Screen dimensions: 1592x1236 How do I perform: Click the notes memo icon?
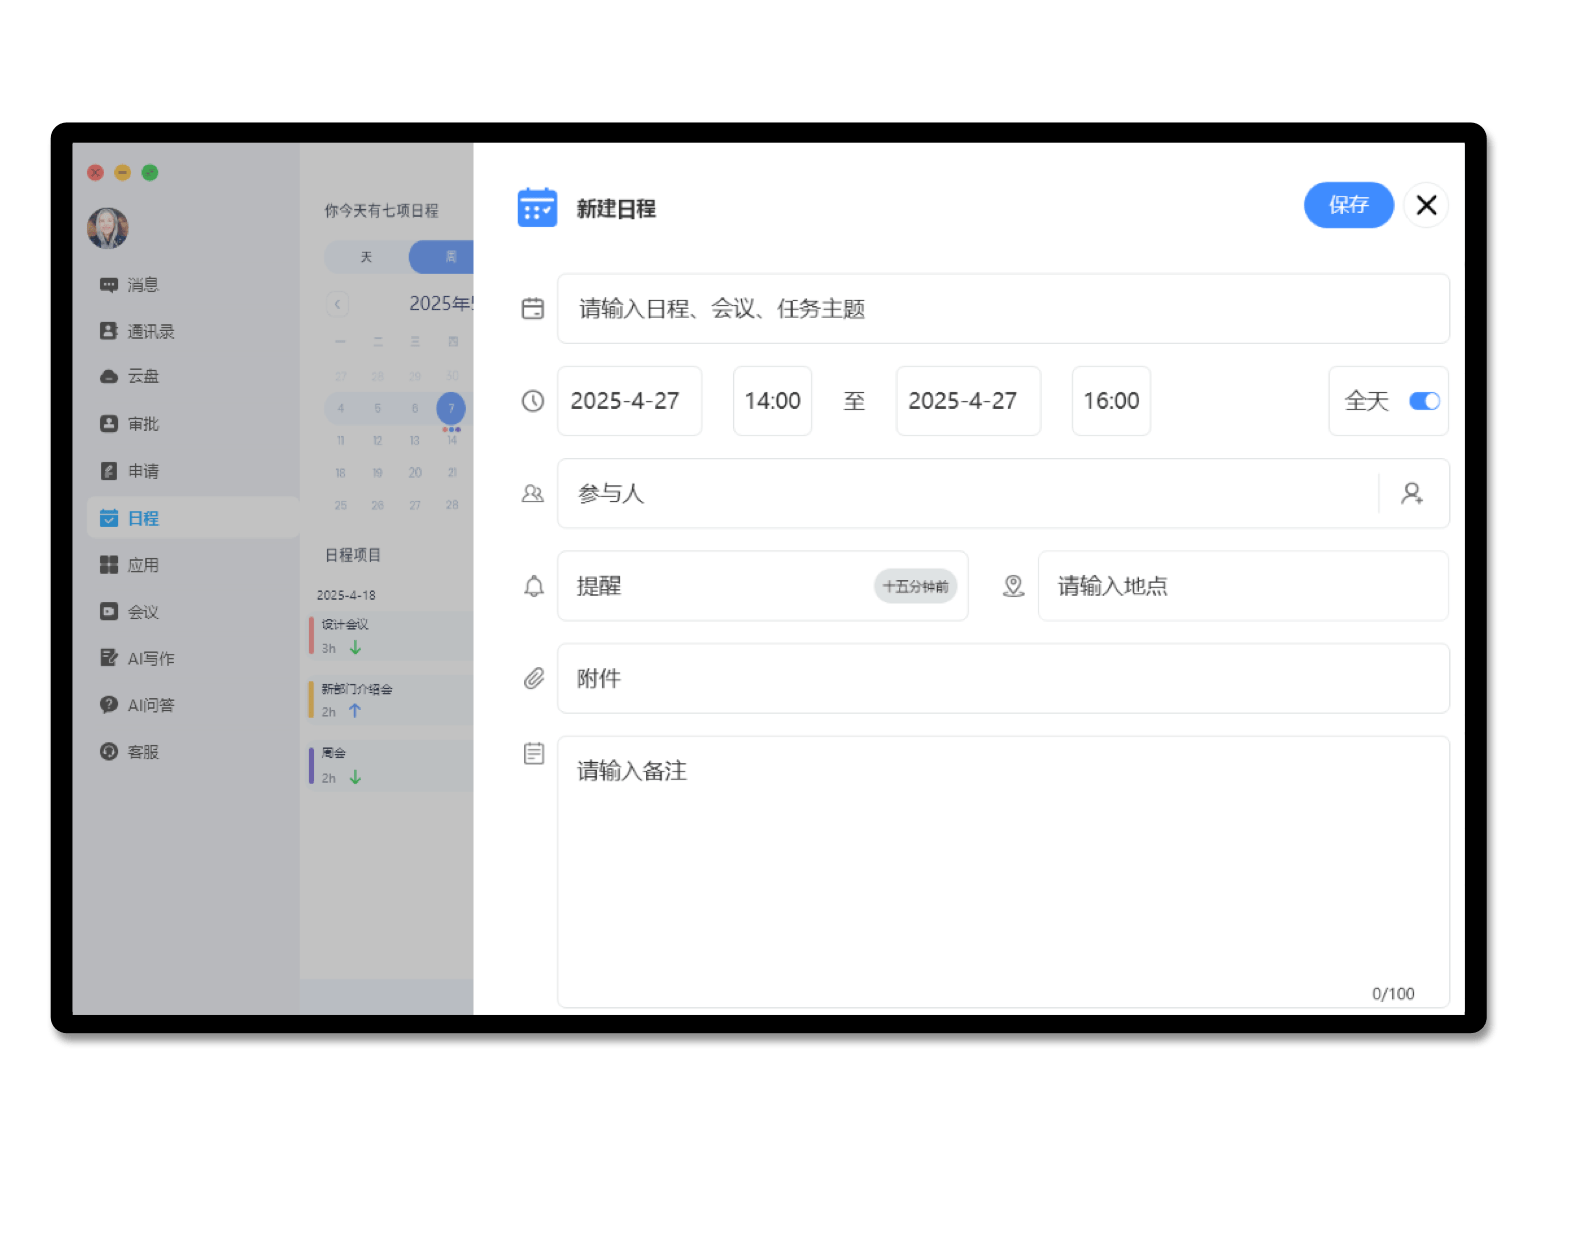point(534,753)
